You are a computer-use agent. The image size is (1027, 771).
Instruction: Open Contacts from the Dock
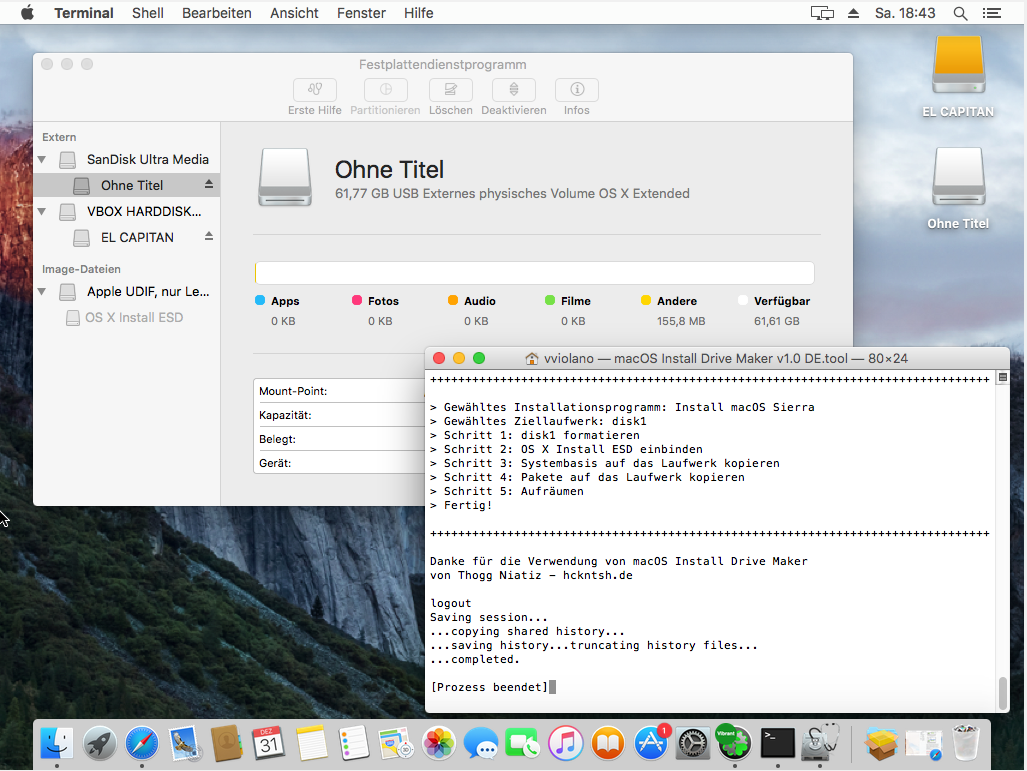[x=227, y=743]
